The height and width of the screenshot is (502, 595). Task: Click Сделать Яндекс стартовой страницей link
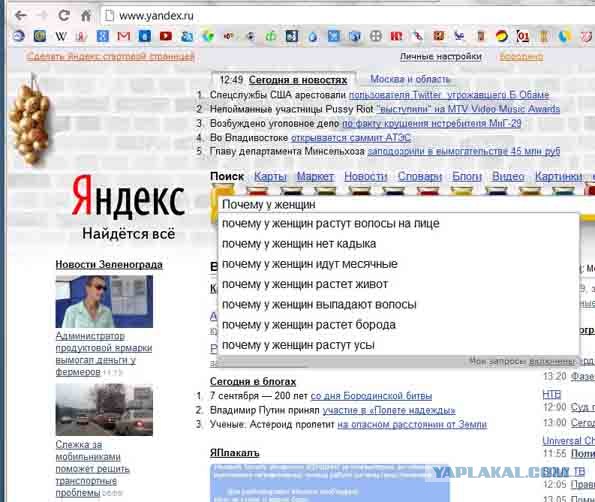110,57
